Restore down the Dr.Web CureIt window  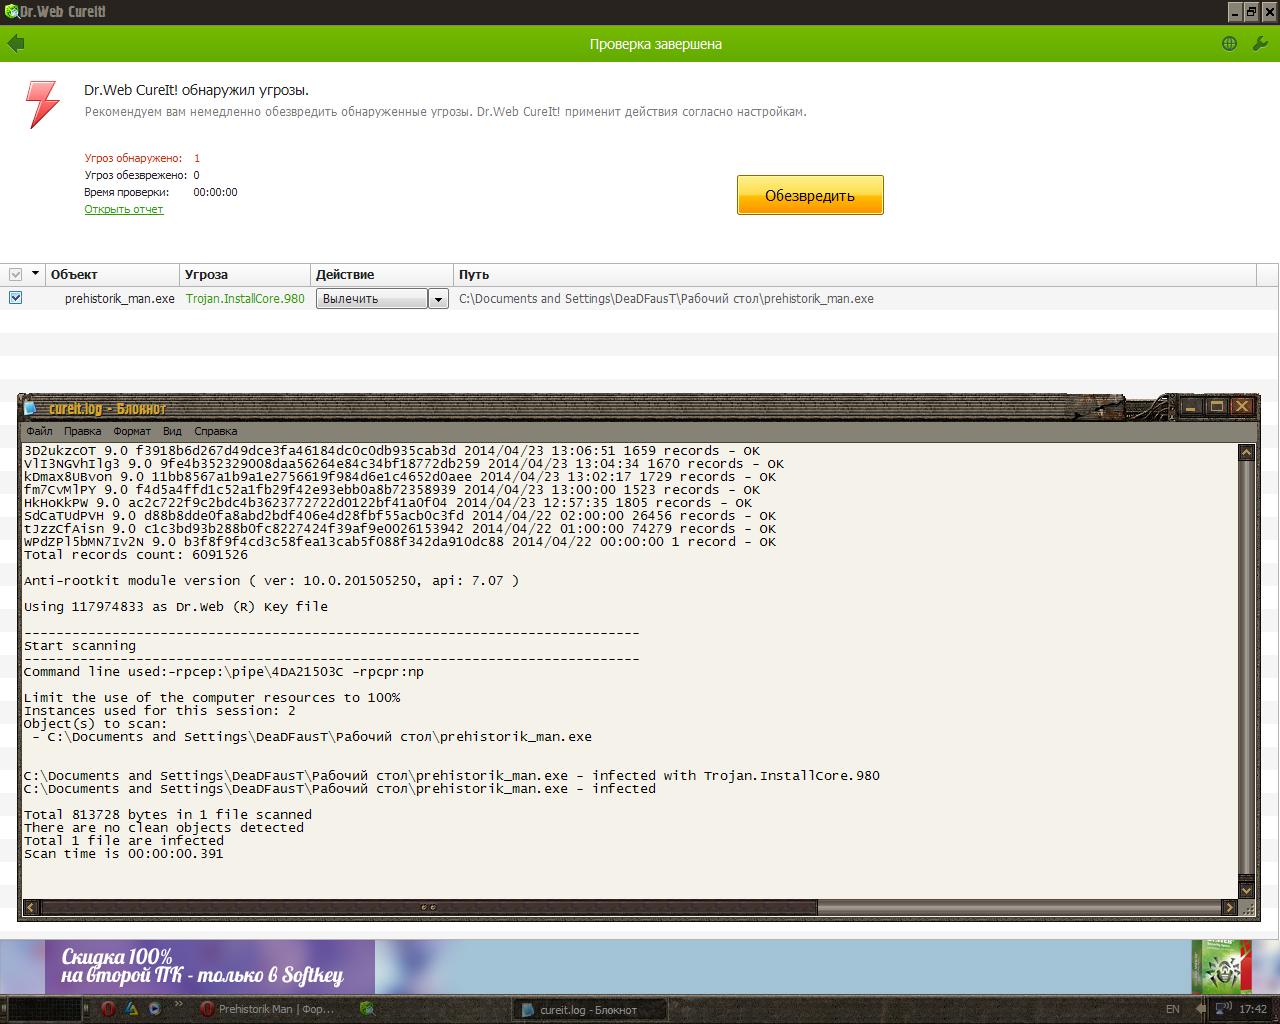click(x=1251, y=11)
